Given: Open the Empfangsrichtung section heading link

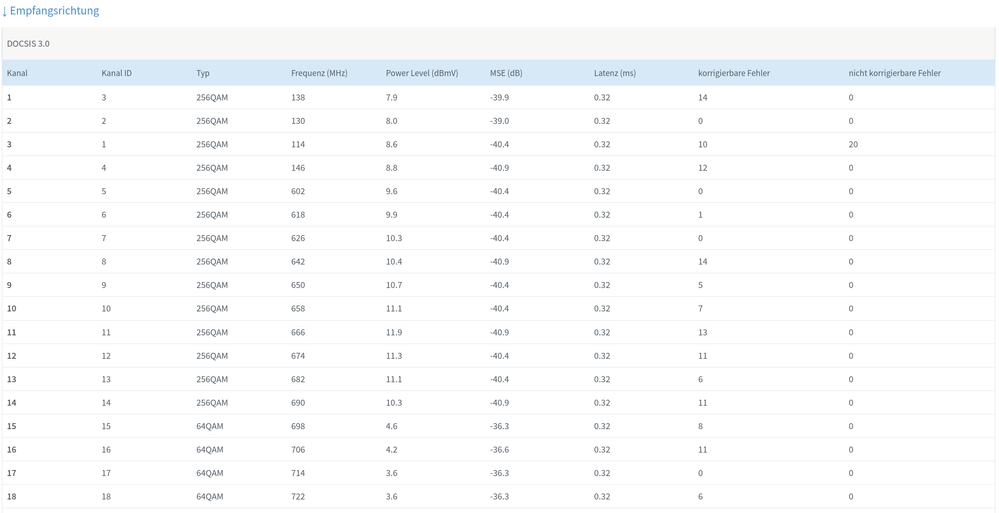Looking at the screenshot, I should (54, 11).
